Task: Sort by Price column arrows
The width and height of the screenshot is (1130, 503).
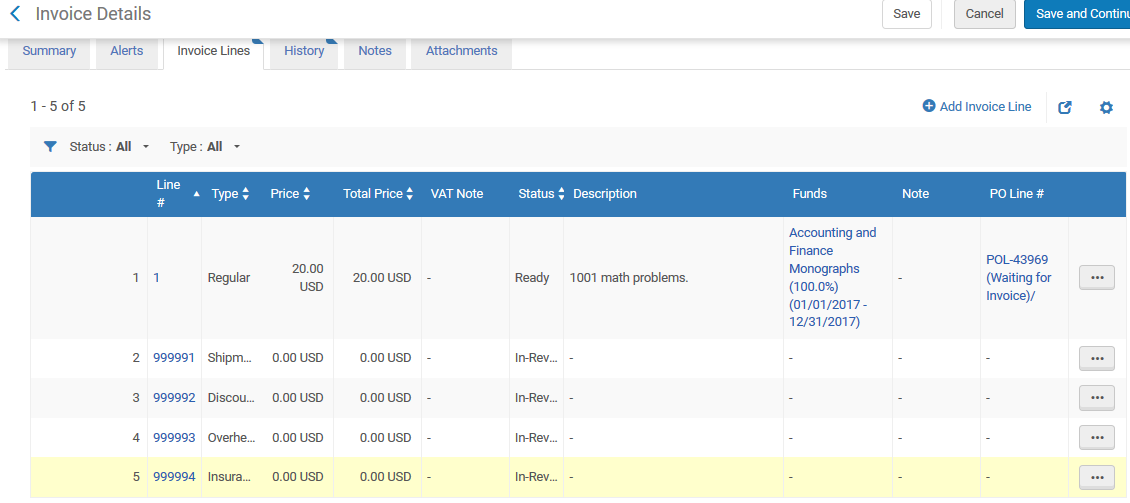Action: pyautogui.click(x=306, y=194)
